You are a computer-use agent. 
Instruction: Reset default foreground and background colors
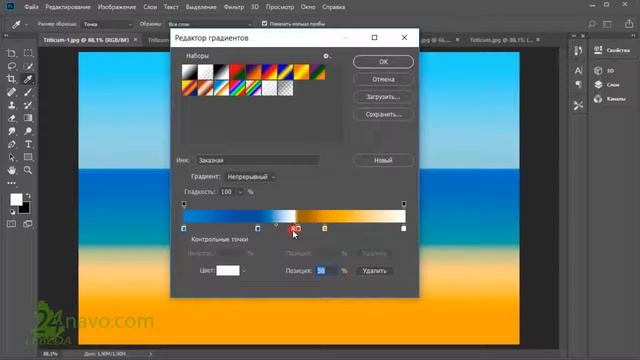(x=12, y=212)
